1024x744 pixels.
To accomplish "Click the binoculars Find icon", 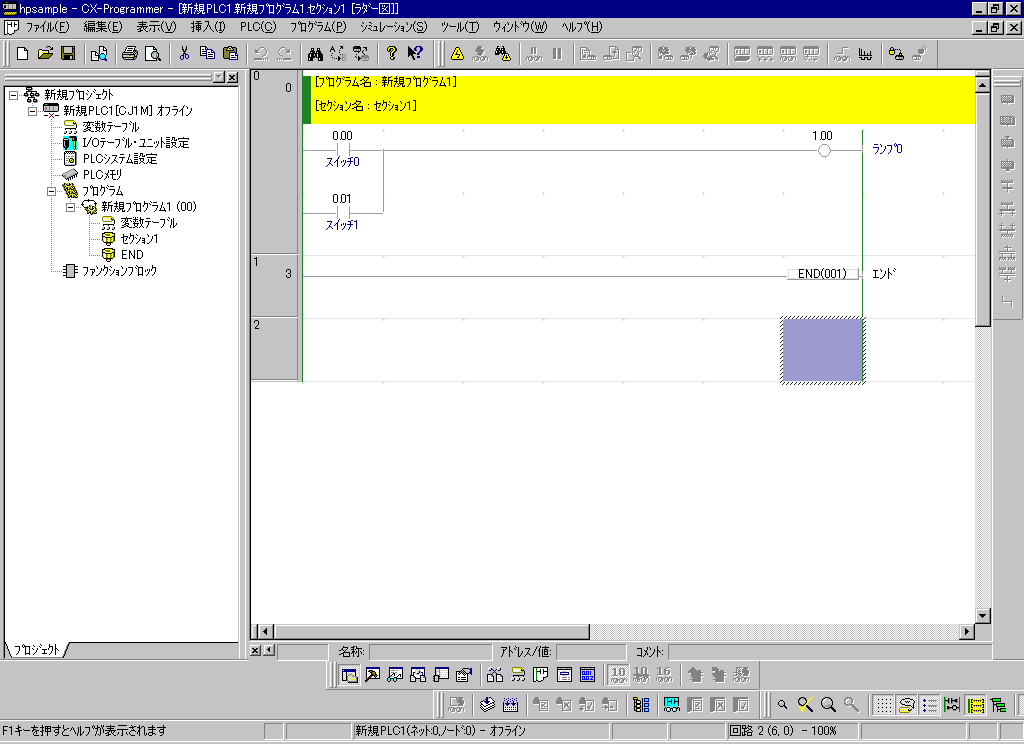I will pos(315,54).
